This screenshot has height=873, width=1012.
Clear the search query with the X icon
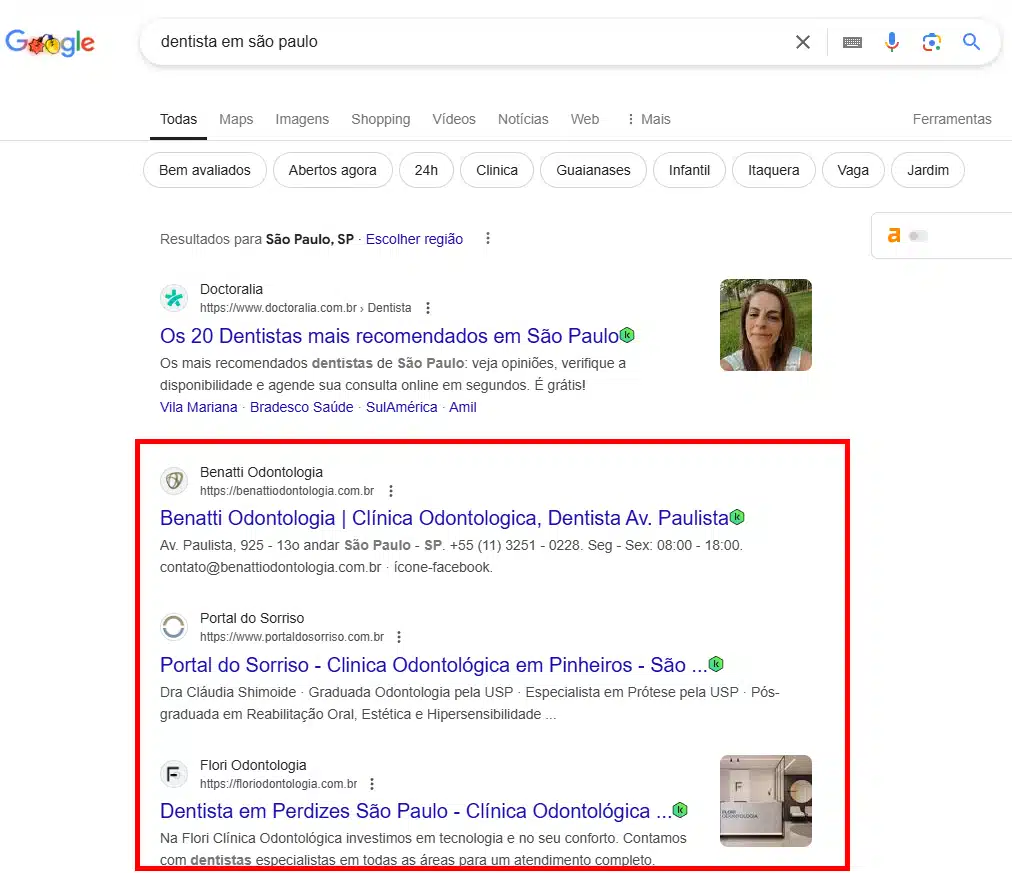[803, 42]
